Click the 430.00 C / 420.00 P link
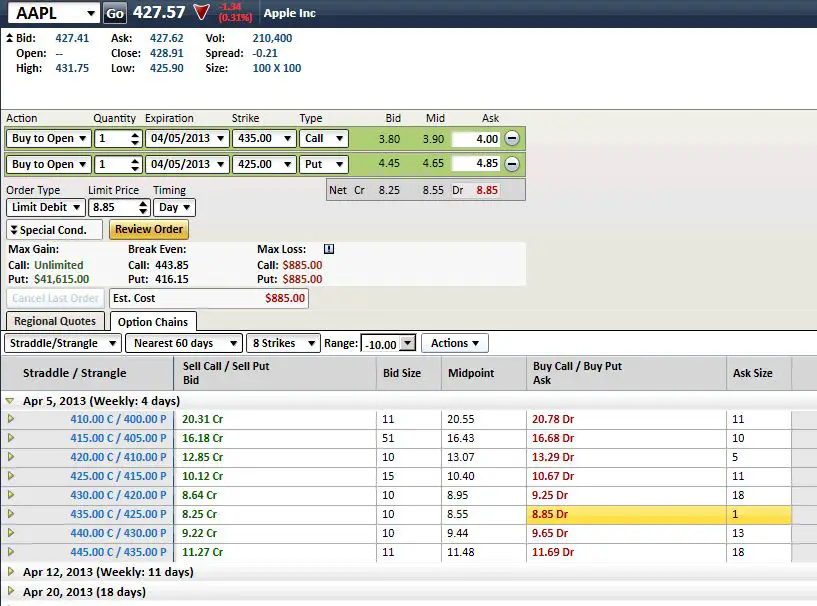The width and height of the screenshot is (817, 606). 118,495
